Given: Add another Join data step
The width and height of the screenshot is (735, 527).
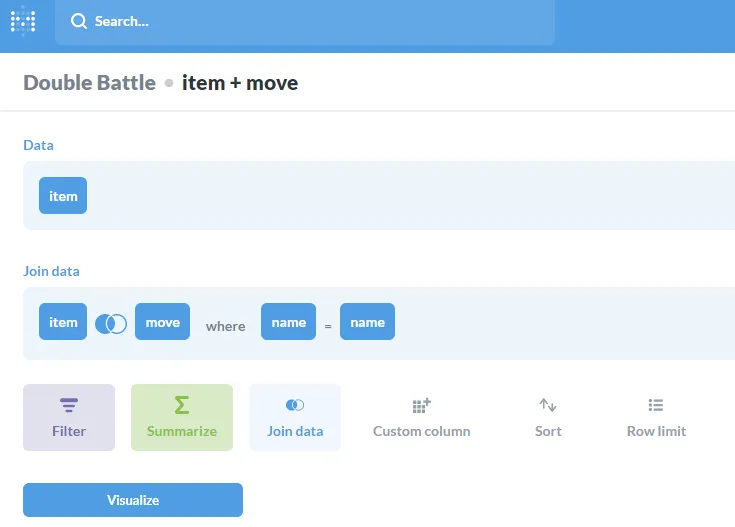Looking at the screenshot, I should (x=295, y=417).
